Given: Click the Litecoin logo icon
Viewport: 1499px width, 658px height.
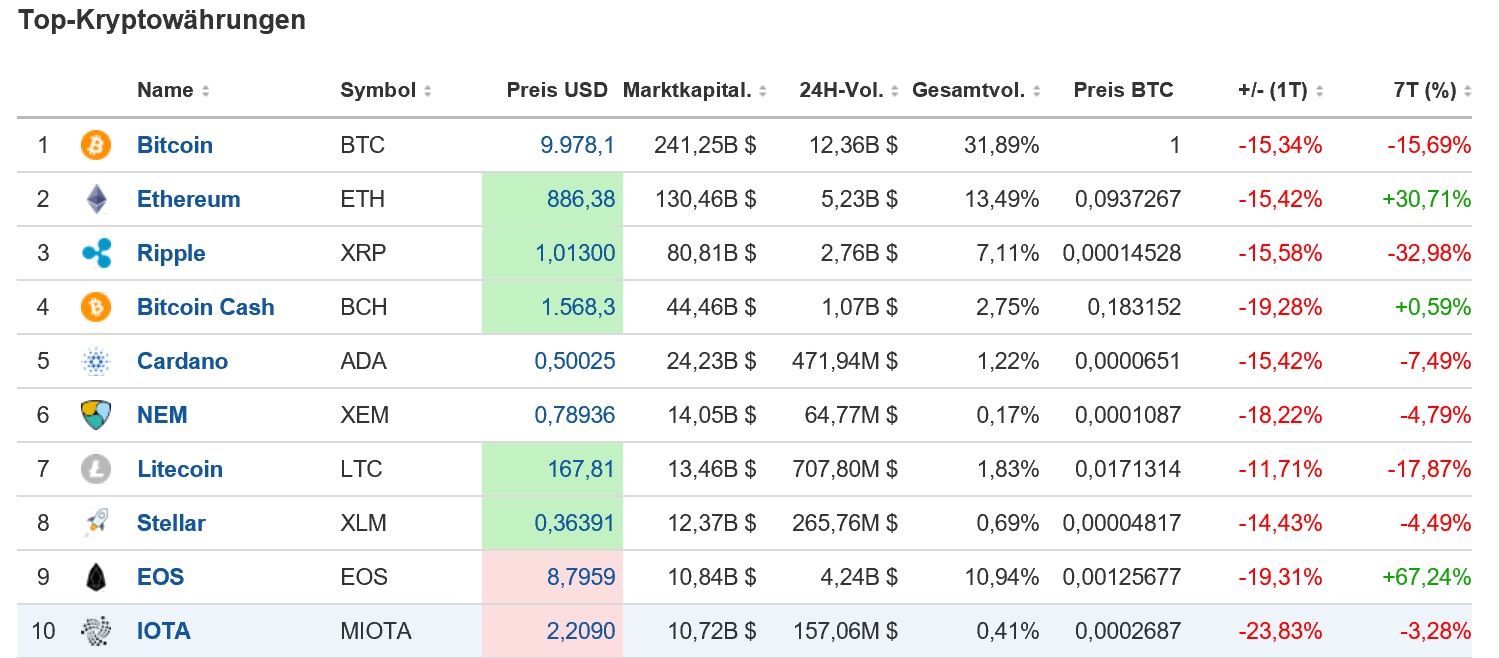Looking at the screenshot, I should pos(97,469).
